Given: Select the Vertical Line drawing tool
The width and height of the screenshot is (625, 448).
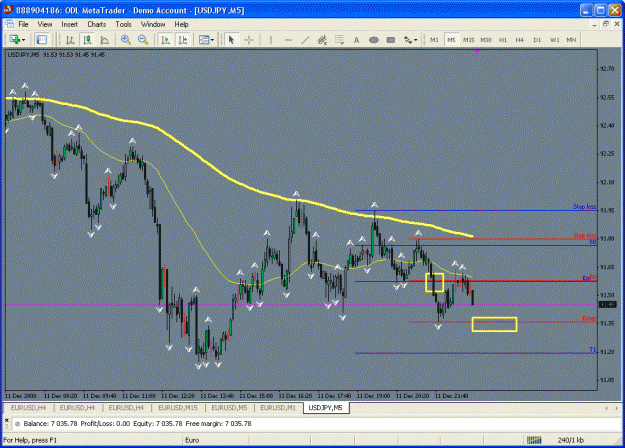Looking at the screenshot, I should click(271, 39).
